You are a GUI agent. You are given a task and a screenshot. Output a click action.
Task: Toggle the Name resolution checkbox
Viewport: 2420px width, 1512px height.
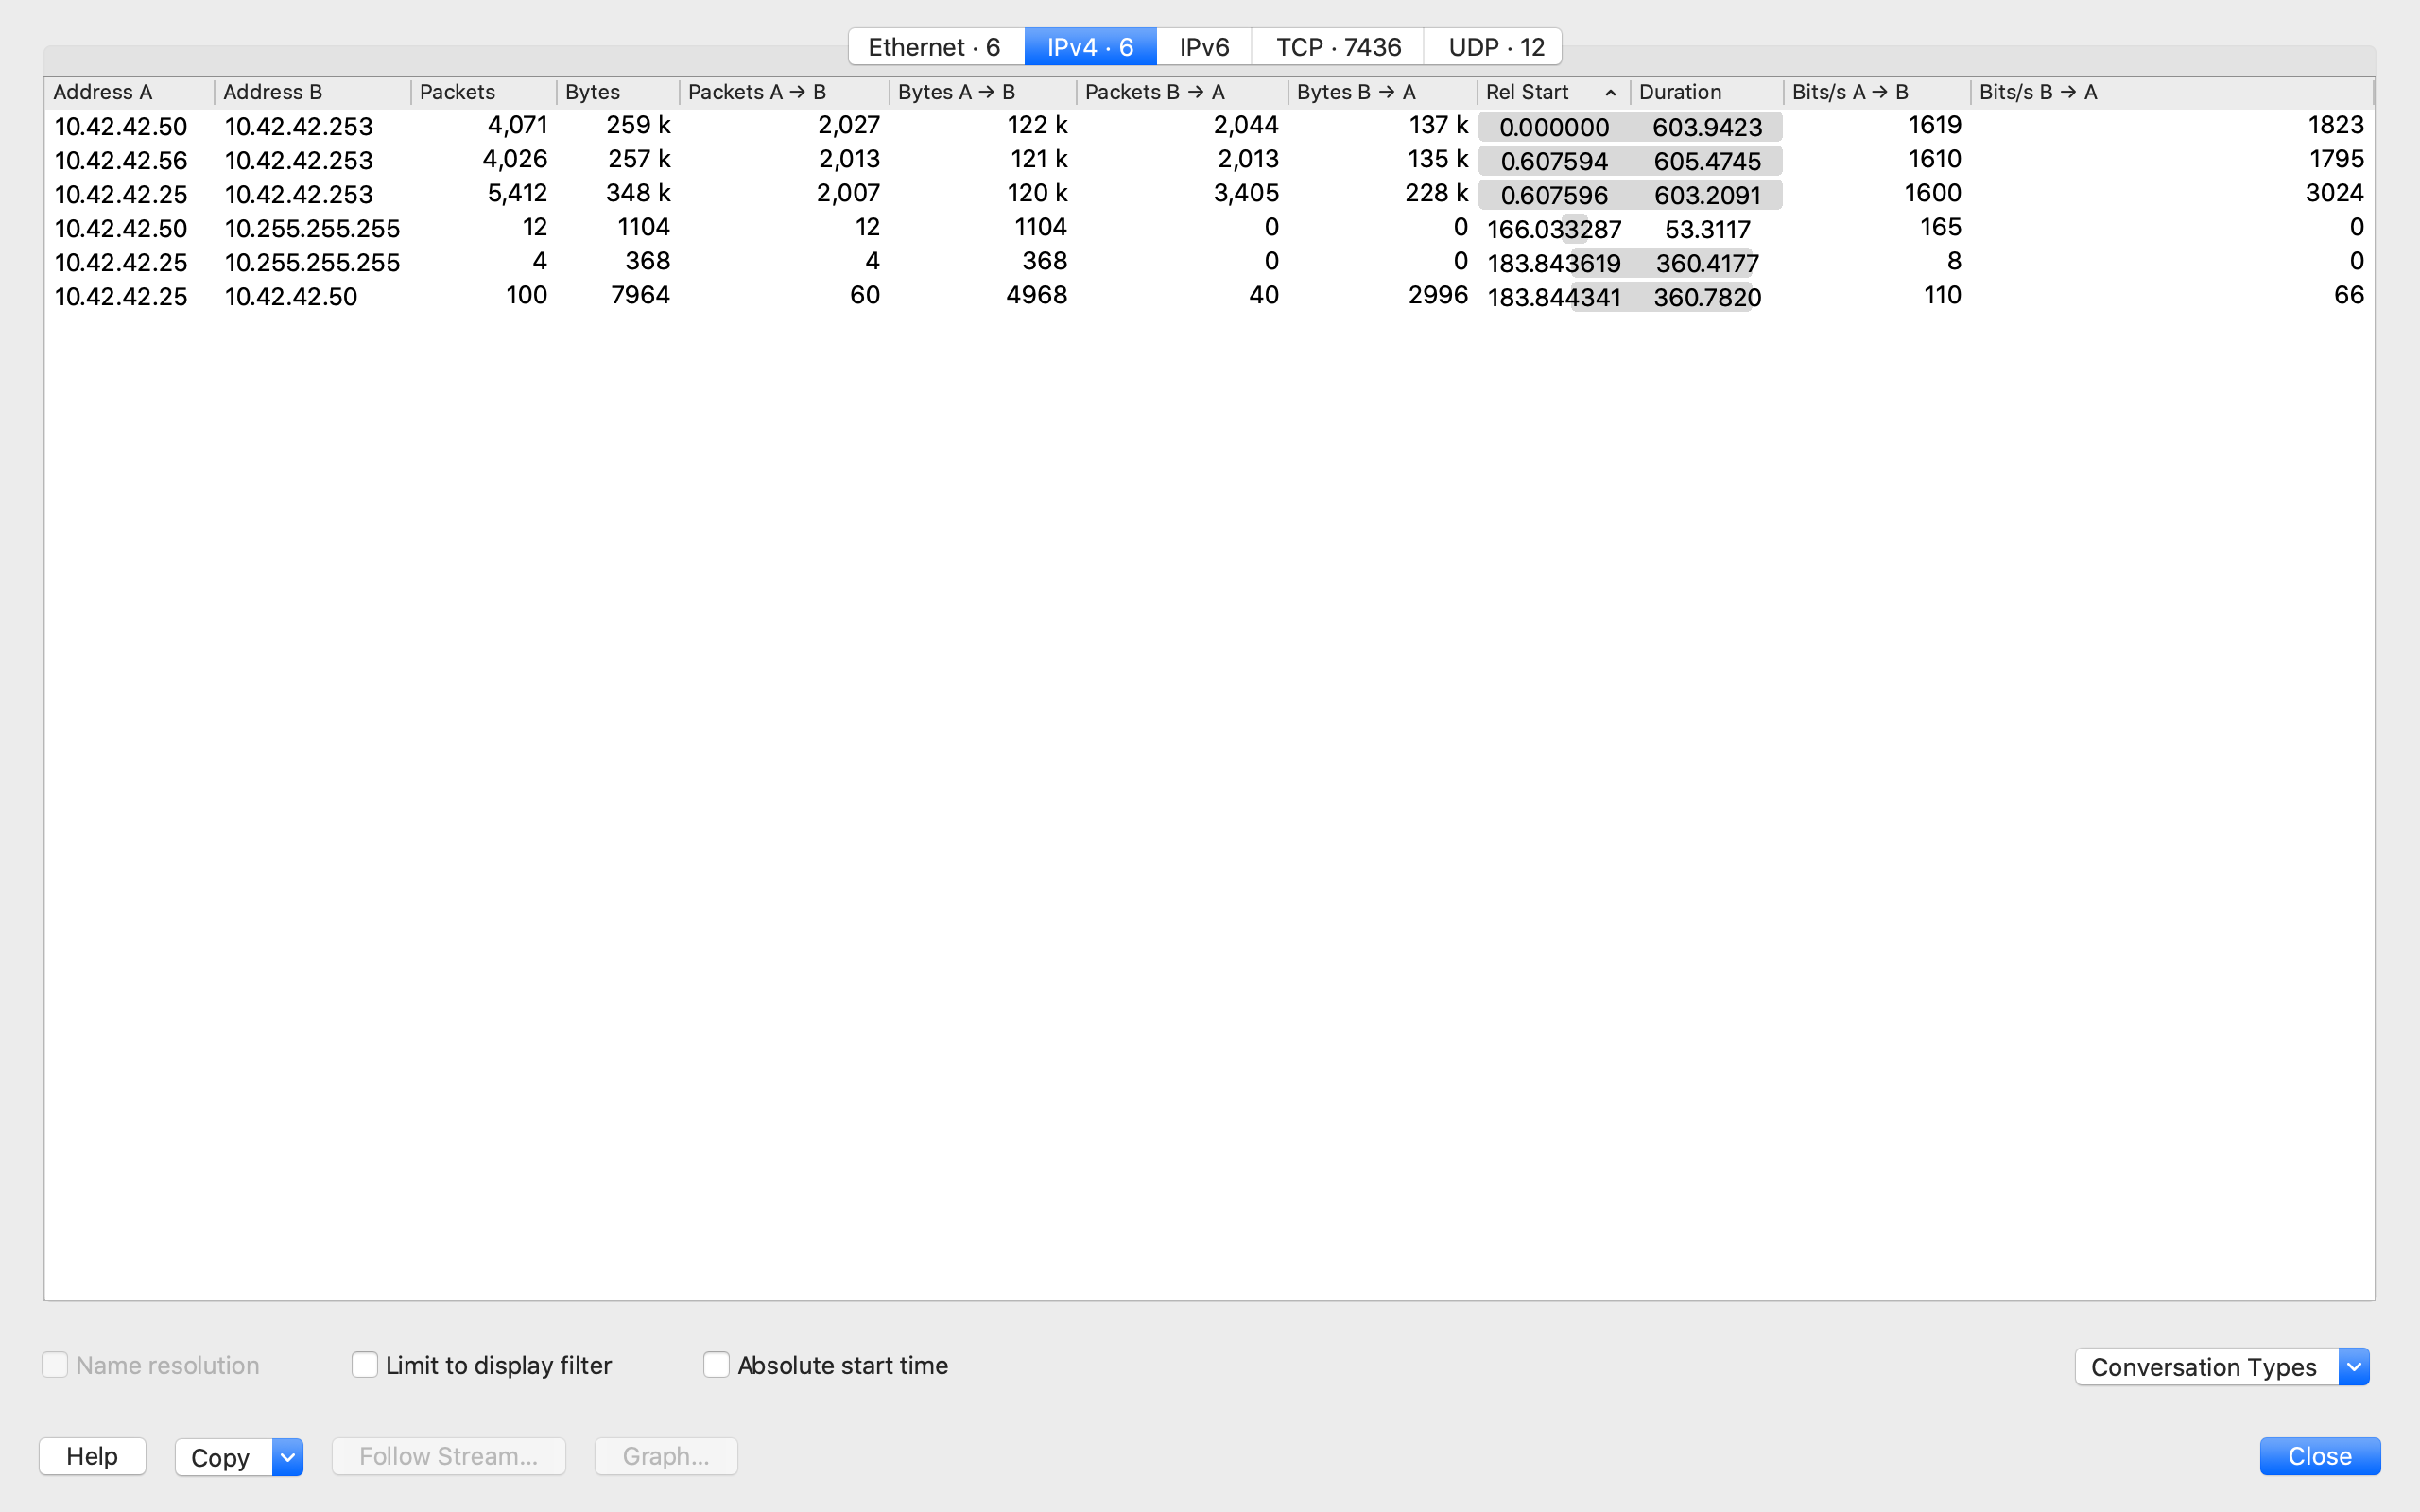[x=55, y=1365]
